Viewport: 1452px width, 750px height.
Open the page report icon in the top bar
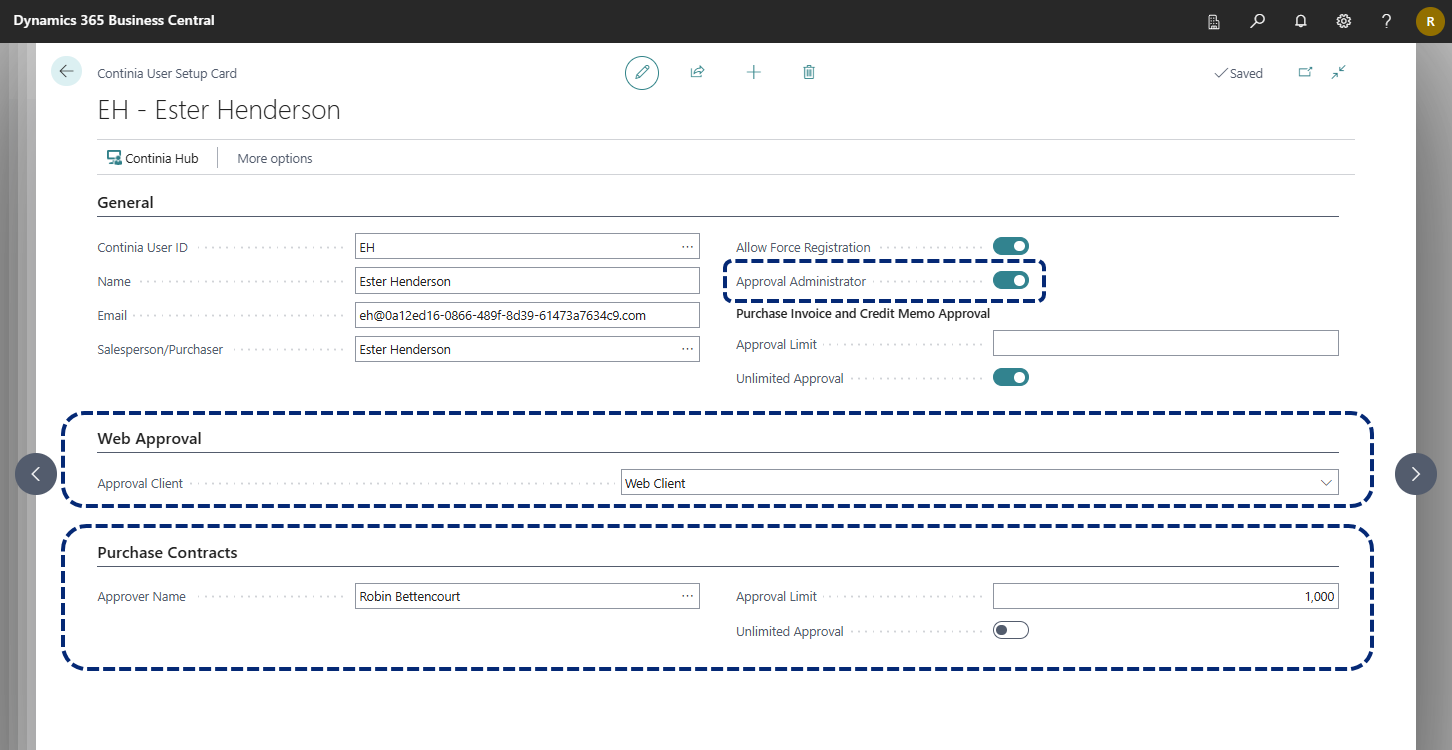coord(1214,21)
